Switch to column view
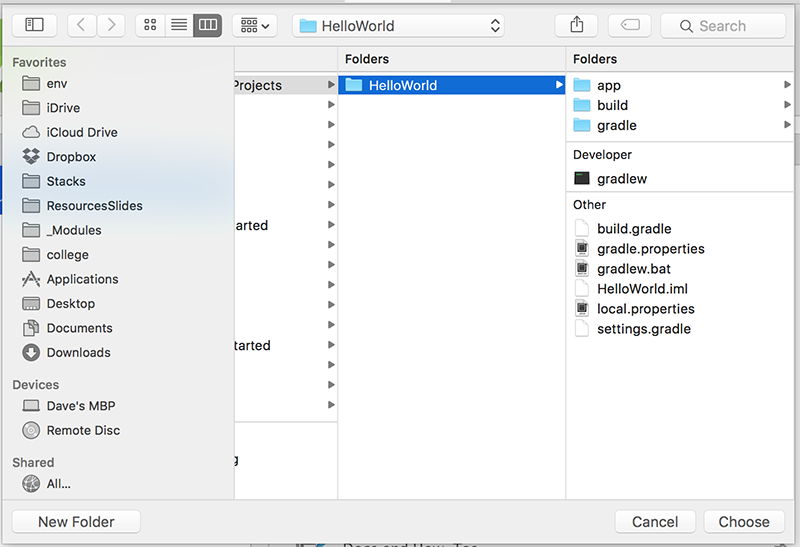800x547 pixels. pyautogui.click(x=208, y=25)
